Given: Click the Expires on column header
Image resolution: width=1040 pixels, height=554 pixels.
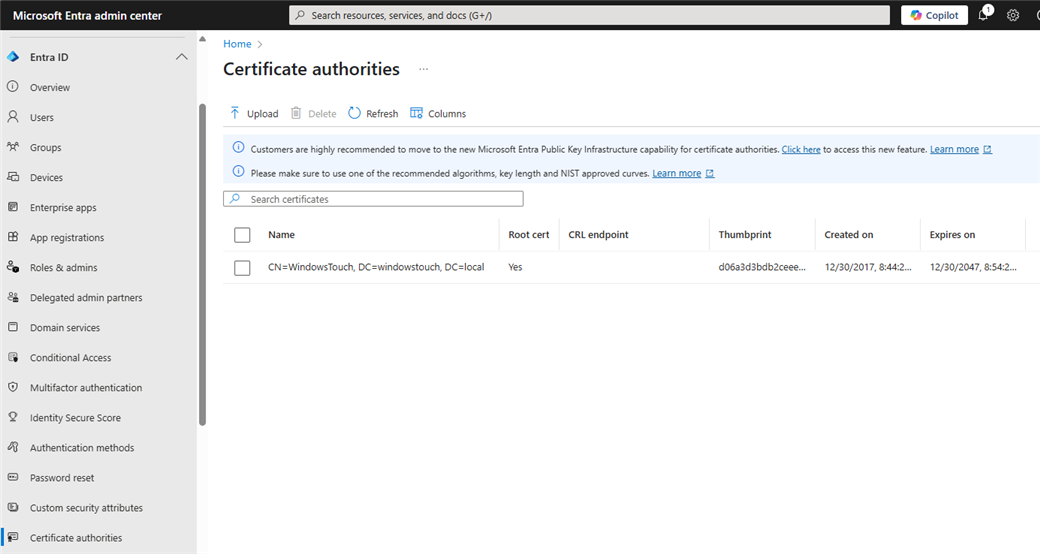Looking at the screenshot, I should [952, 235].
